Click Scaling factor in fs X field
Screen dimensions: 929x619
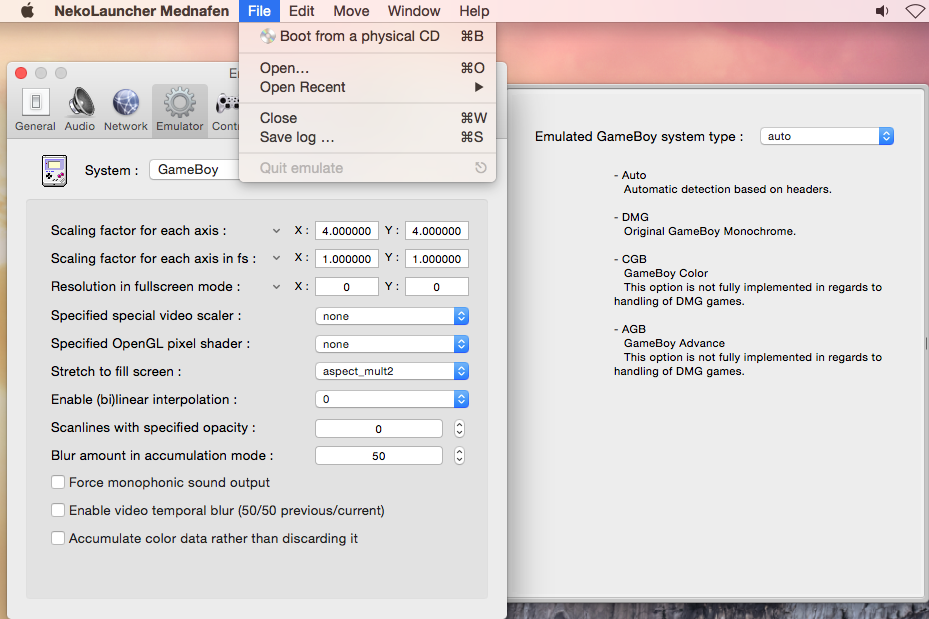(x=347, y=258)
